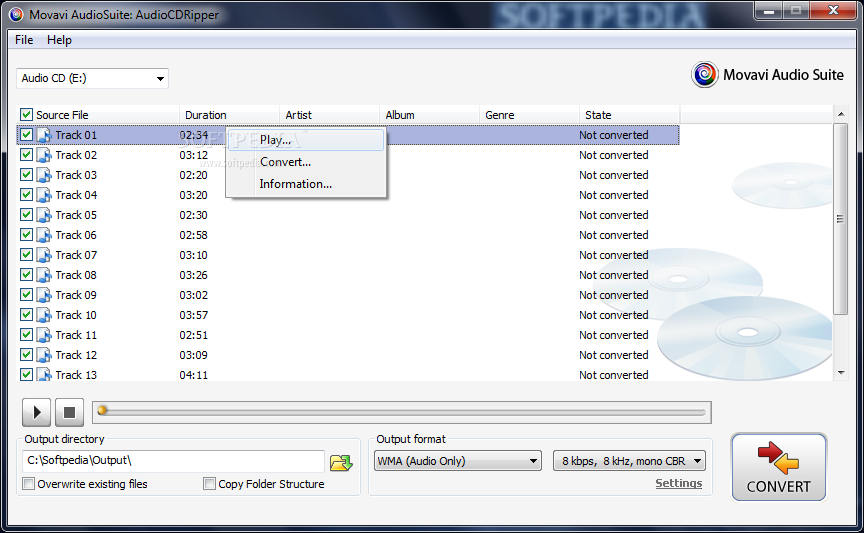Open the Help menu
Image resolution: width=864 pixels, height=533 pixels.
pyautogui.click(x=59, y=40)
